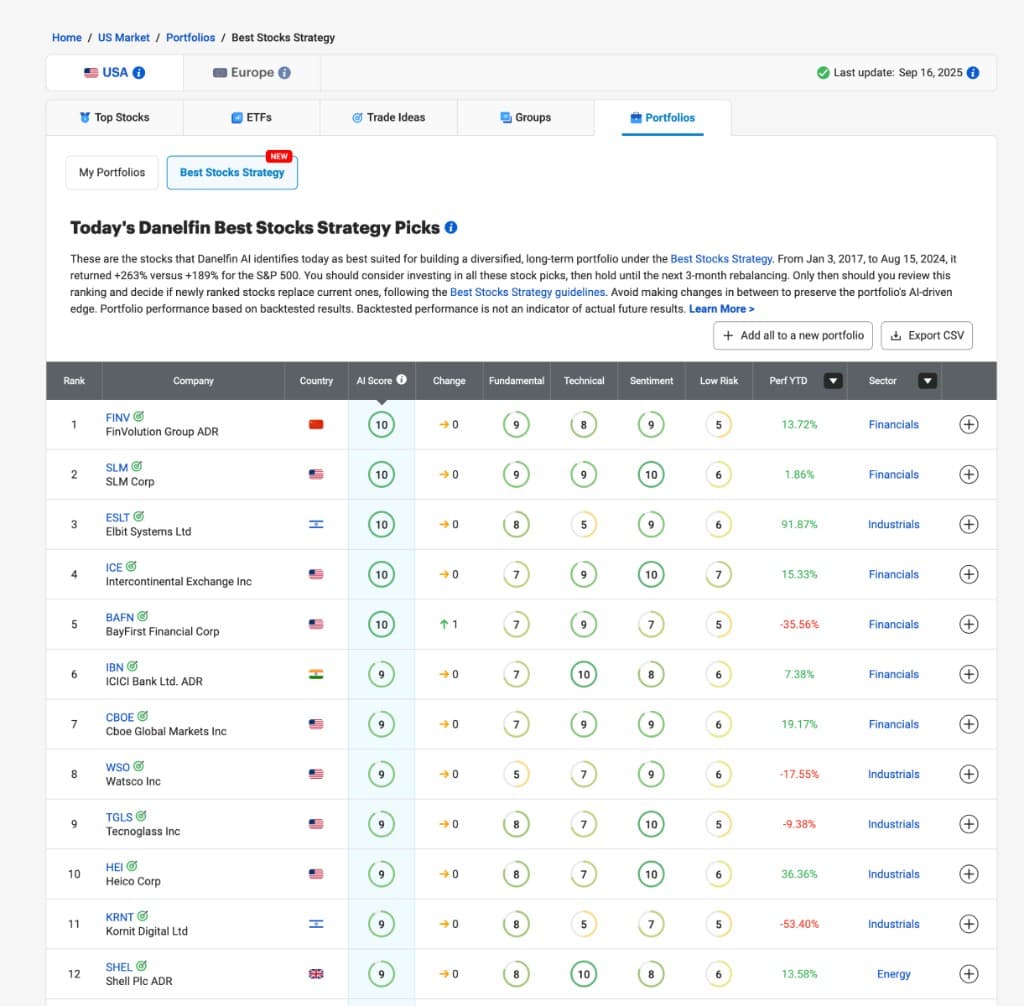The height and width of the screenshot is (1006, 1024).
Task: Click the Portfolios breadcrumb link
Action: [190, 38]
